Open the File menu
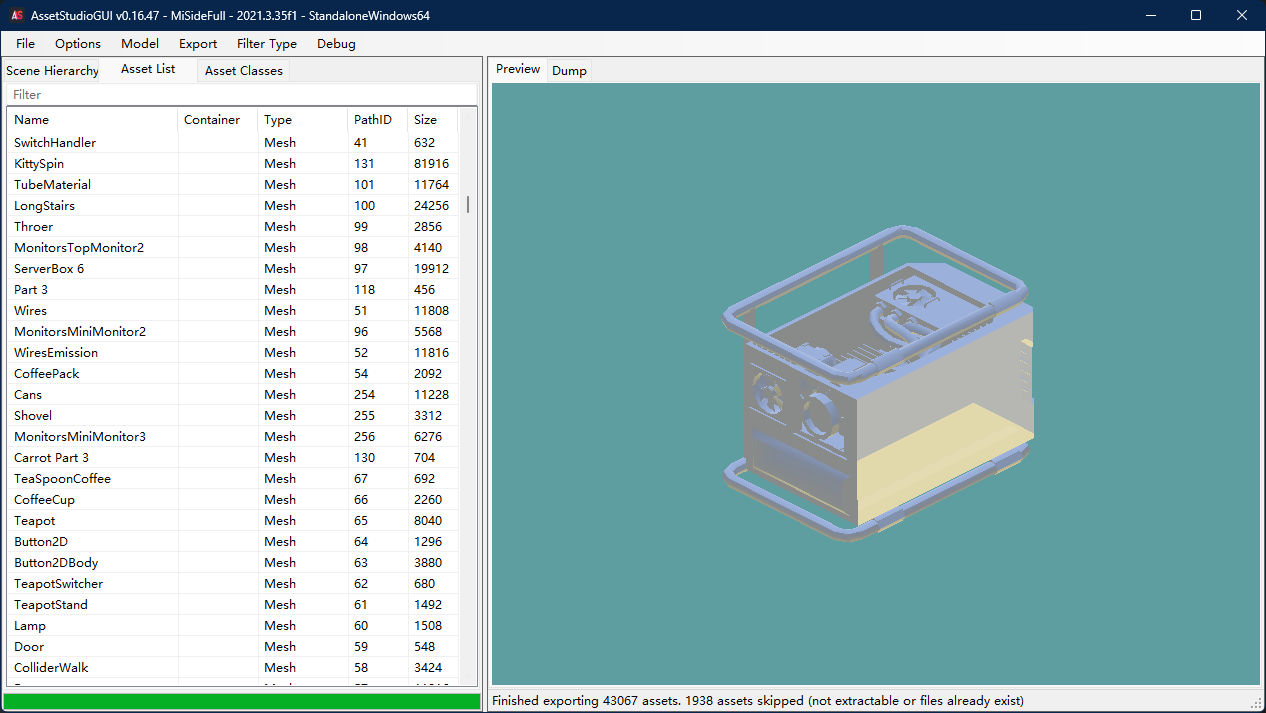This screenshot has height=713, width=1266. tap(25, 43)
